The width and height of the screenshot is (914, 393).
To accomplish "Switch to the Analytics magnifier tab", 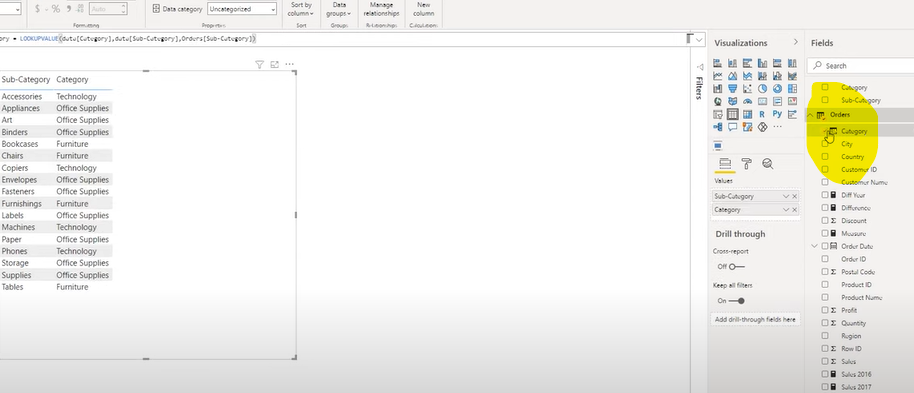I will tap(768, 164).
